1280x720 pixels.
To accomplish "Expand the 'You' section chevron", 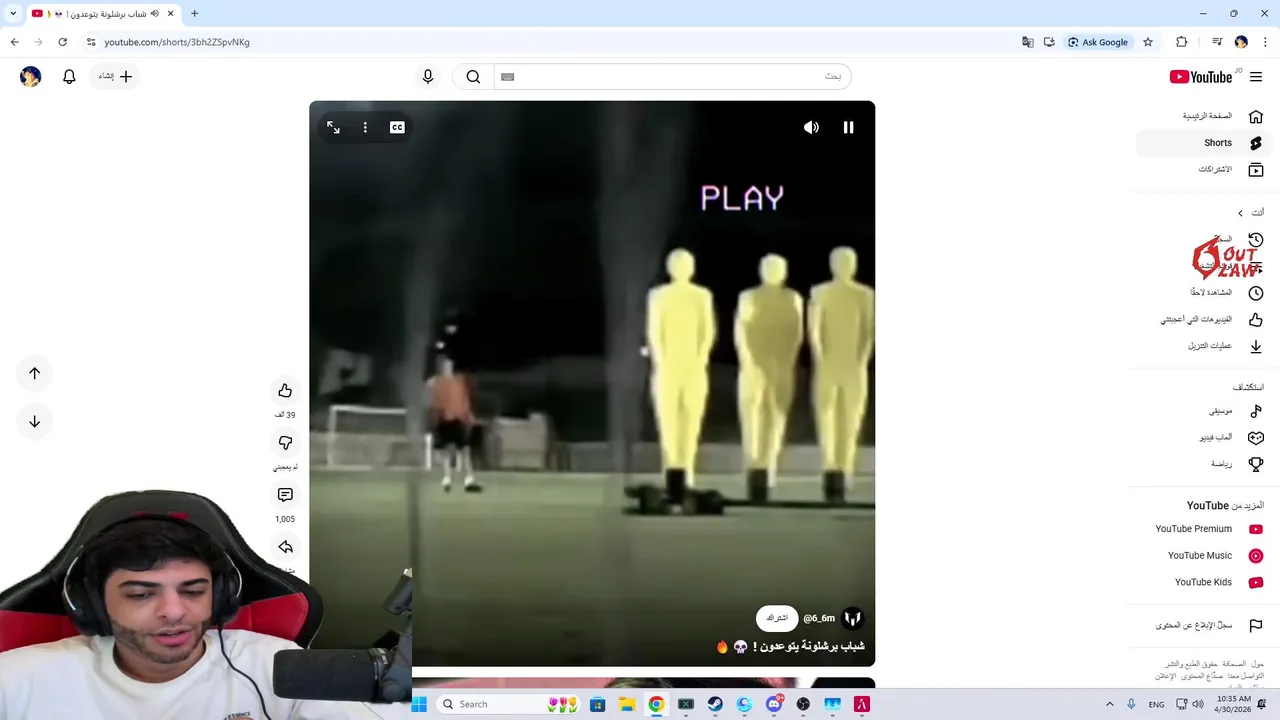I will click(x=1240, y=213).
